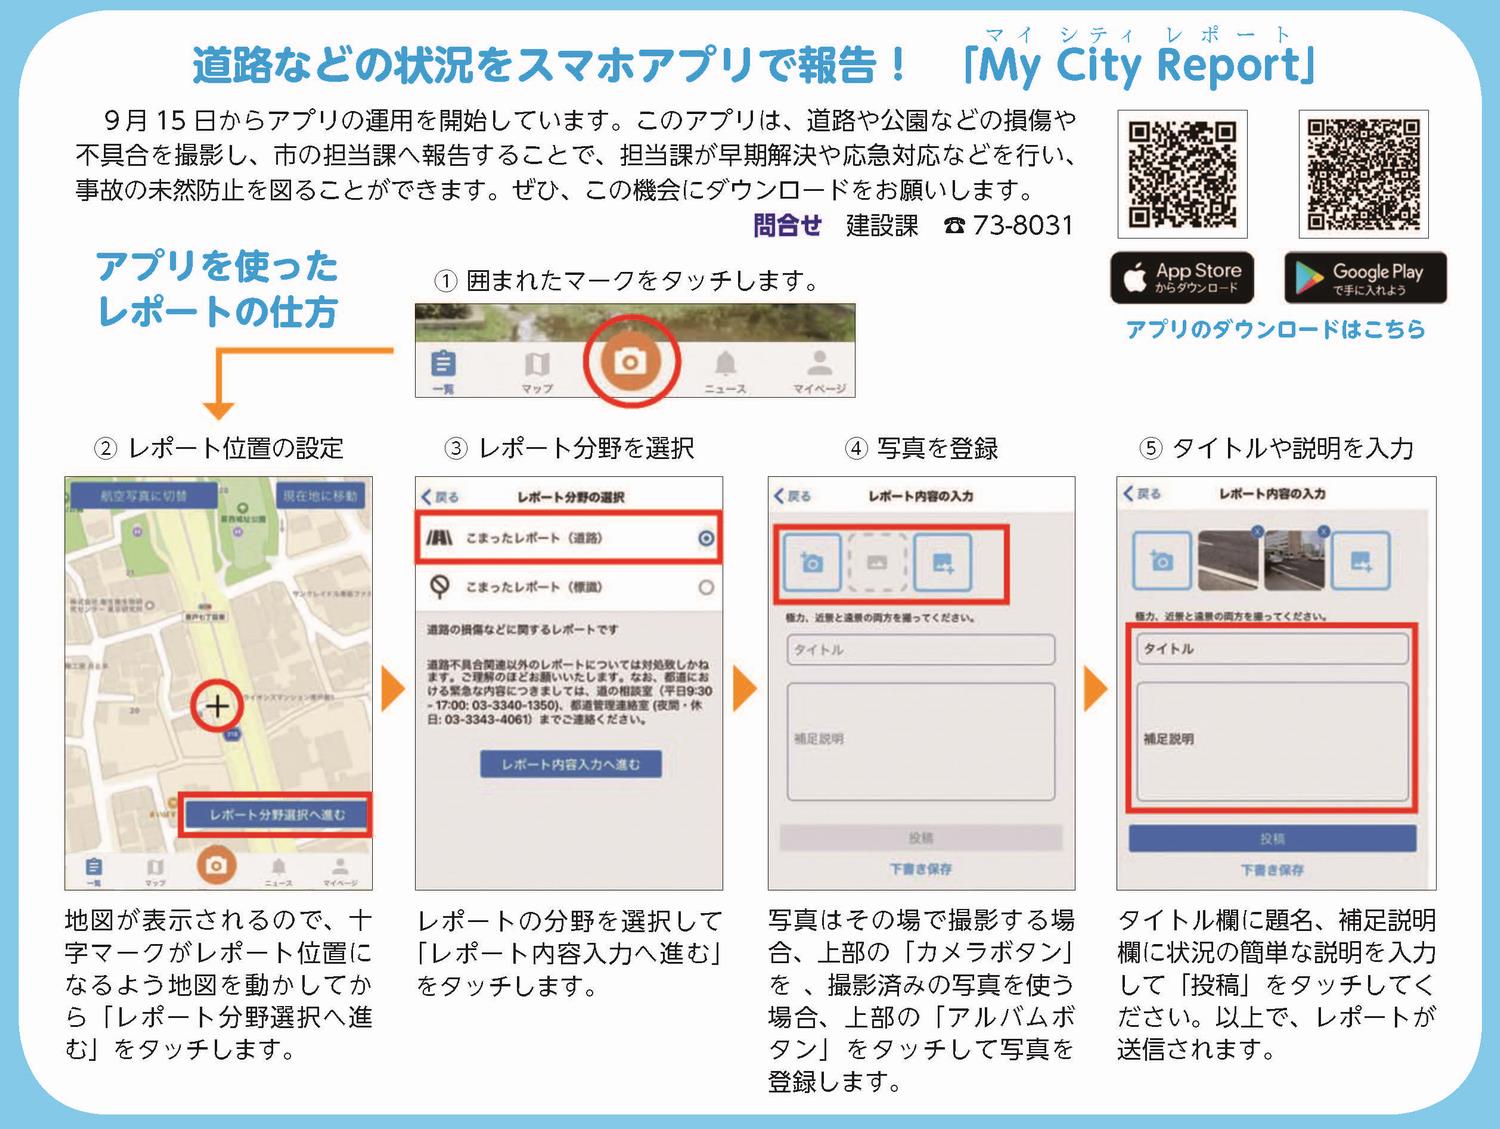The width and height of the screenshot is (1500, 1129).
Task: Go back with 戻る in step ④ 写真を登録 screen
Action: click(792, 496)
